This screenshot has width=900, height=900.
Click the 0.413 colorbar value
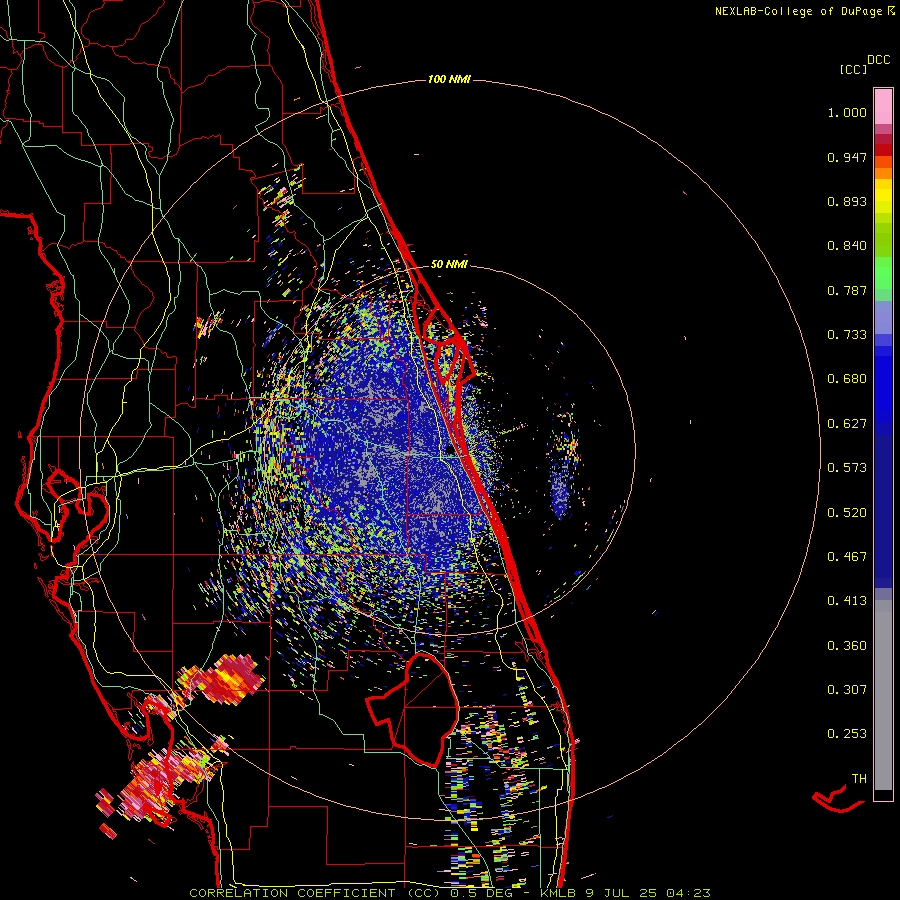click(x=847, y=601)
